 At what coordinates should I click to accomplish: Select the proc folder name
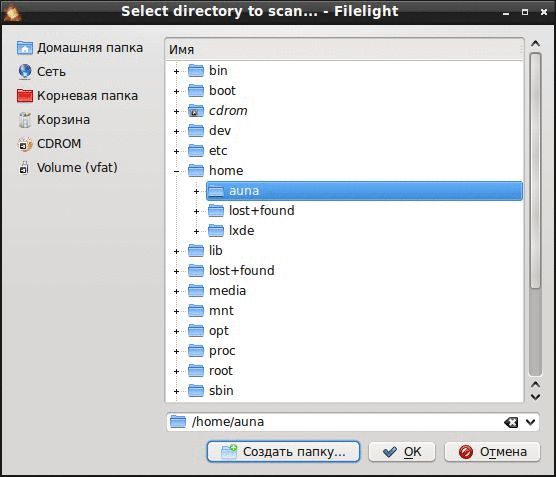coord(222,351)
